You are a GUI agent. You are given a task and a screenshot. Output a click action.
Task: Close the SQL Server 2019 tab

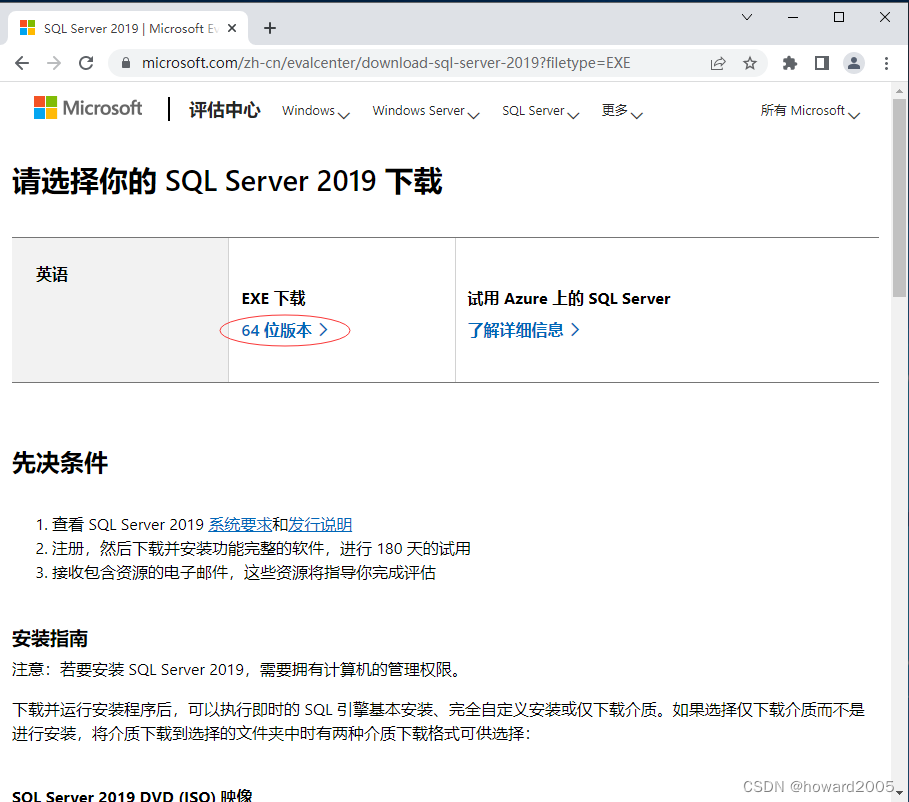point(232,28)
